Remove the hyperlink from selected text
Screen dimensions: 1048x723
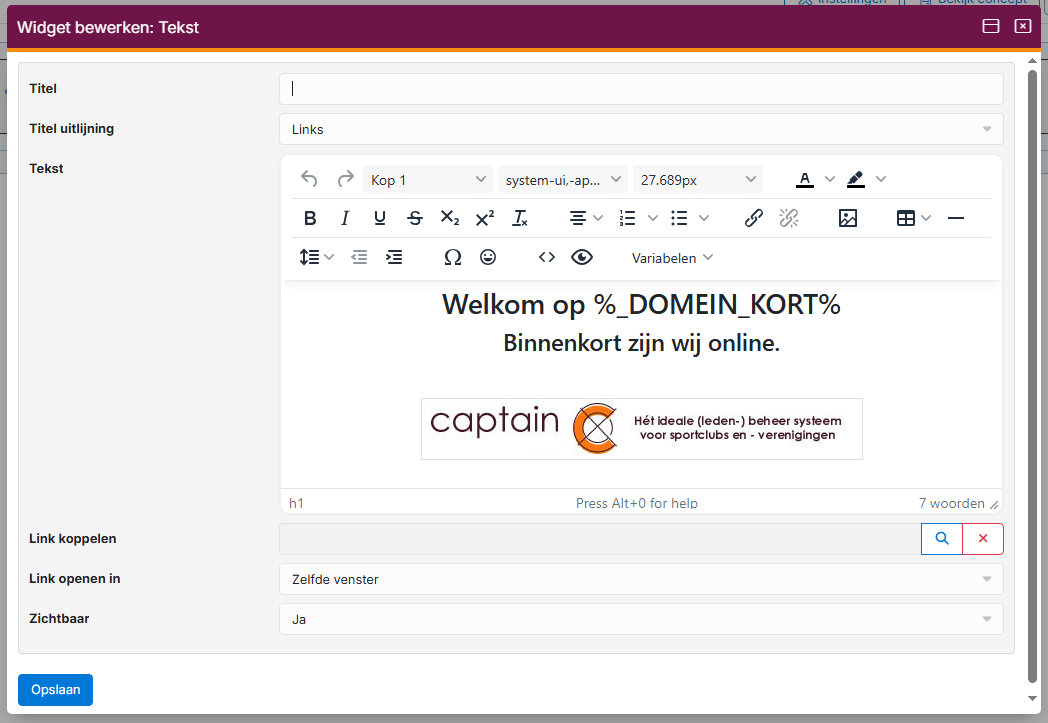point(788,217)
